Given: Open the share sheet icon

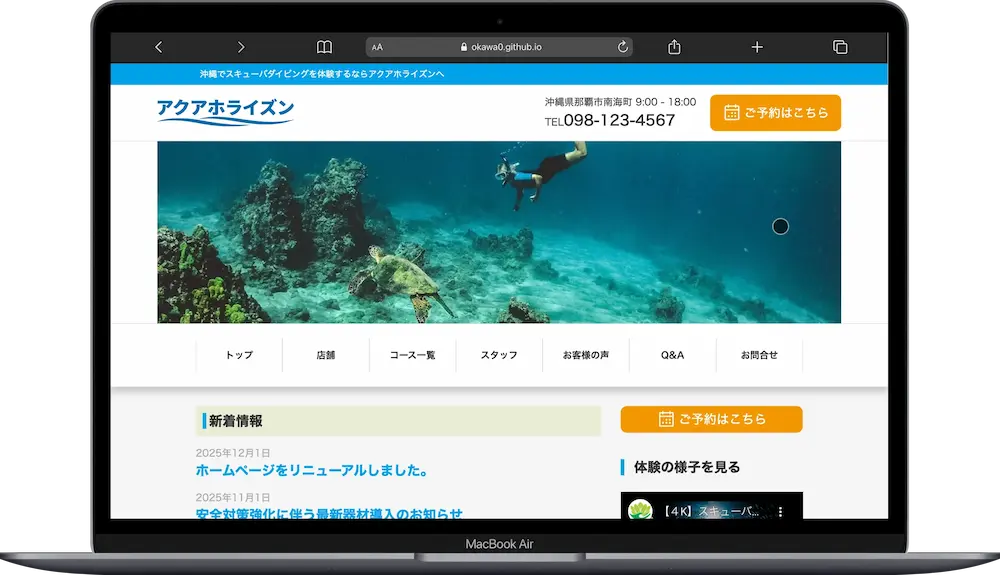Looking at the screenshot, I should [674, 47].
